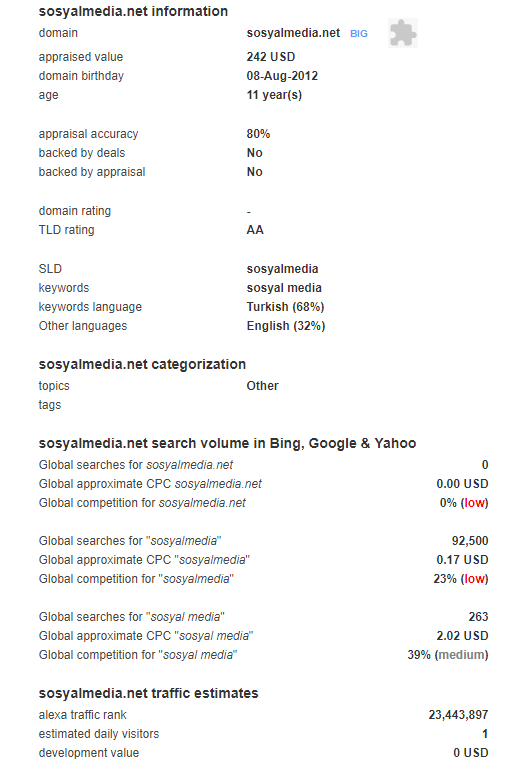Open the BIG link next to domain
Viewport: 507px width, 775px height.
click(x=359, y=34)
